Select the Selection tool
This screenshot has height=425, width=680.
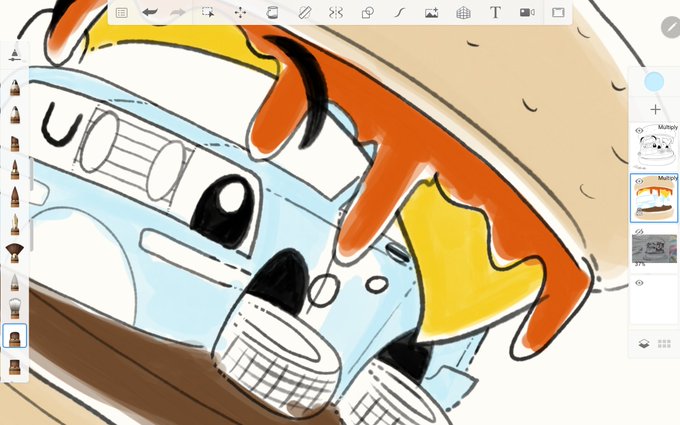tap(208, 13)
